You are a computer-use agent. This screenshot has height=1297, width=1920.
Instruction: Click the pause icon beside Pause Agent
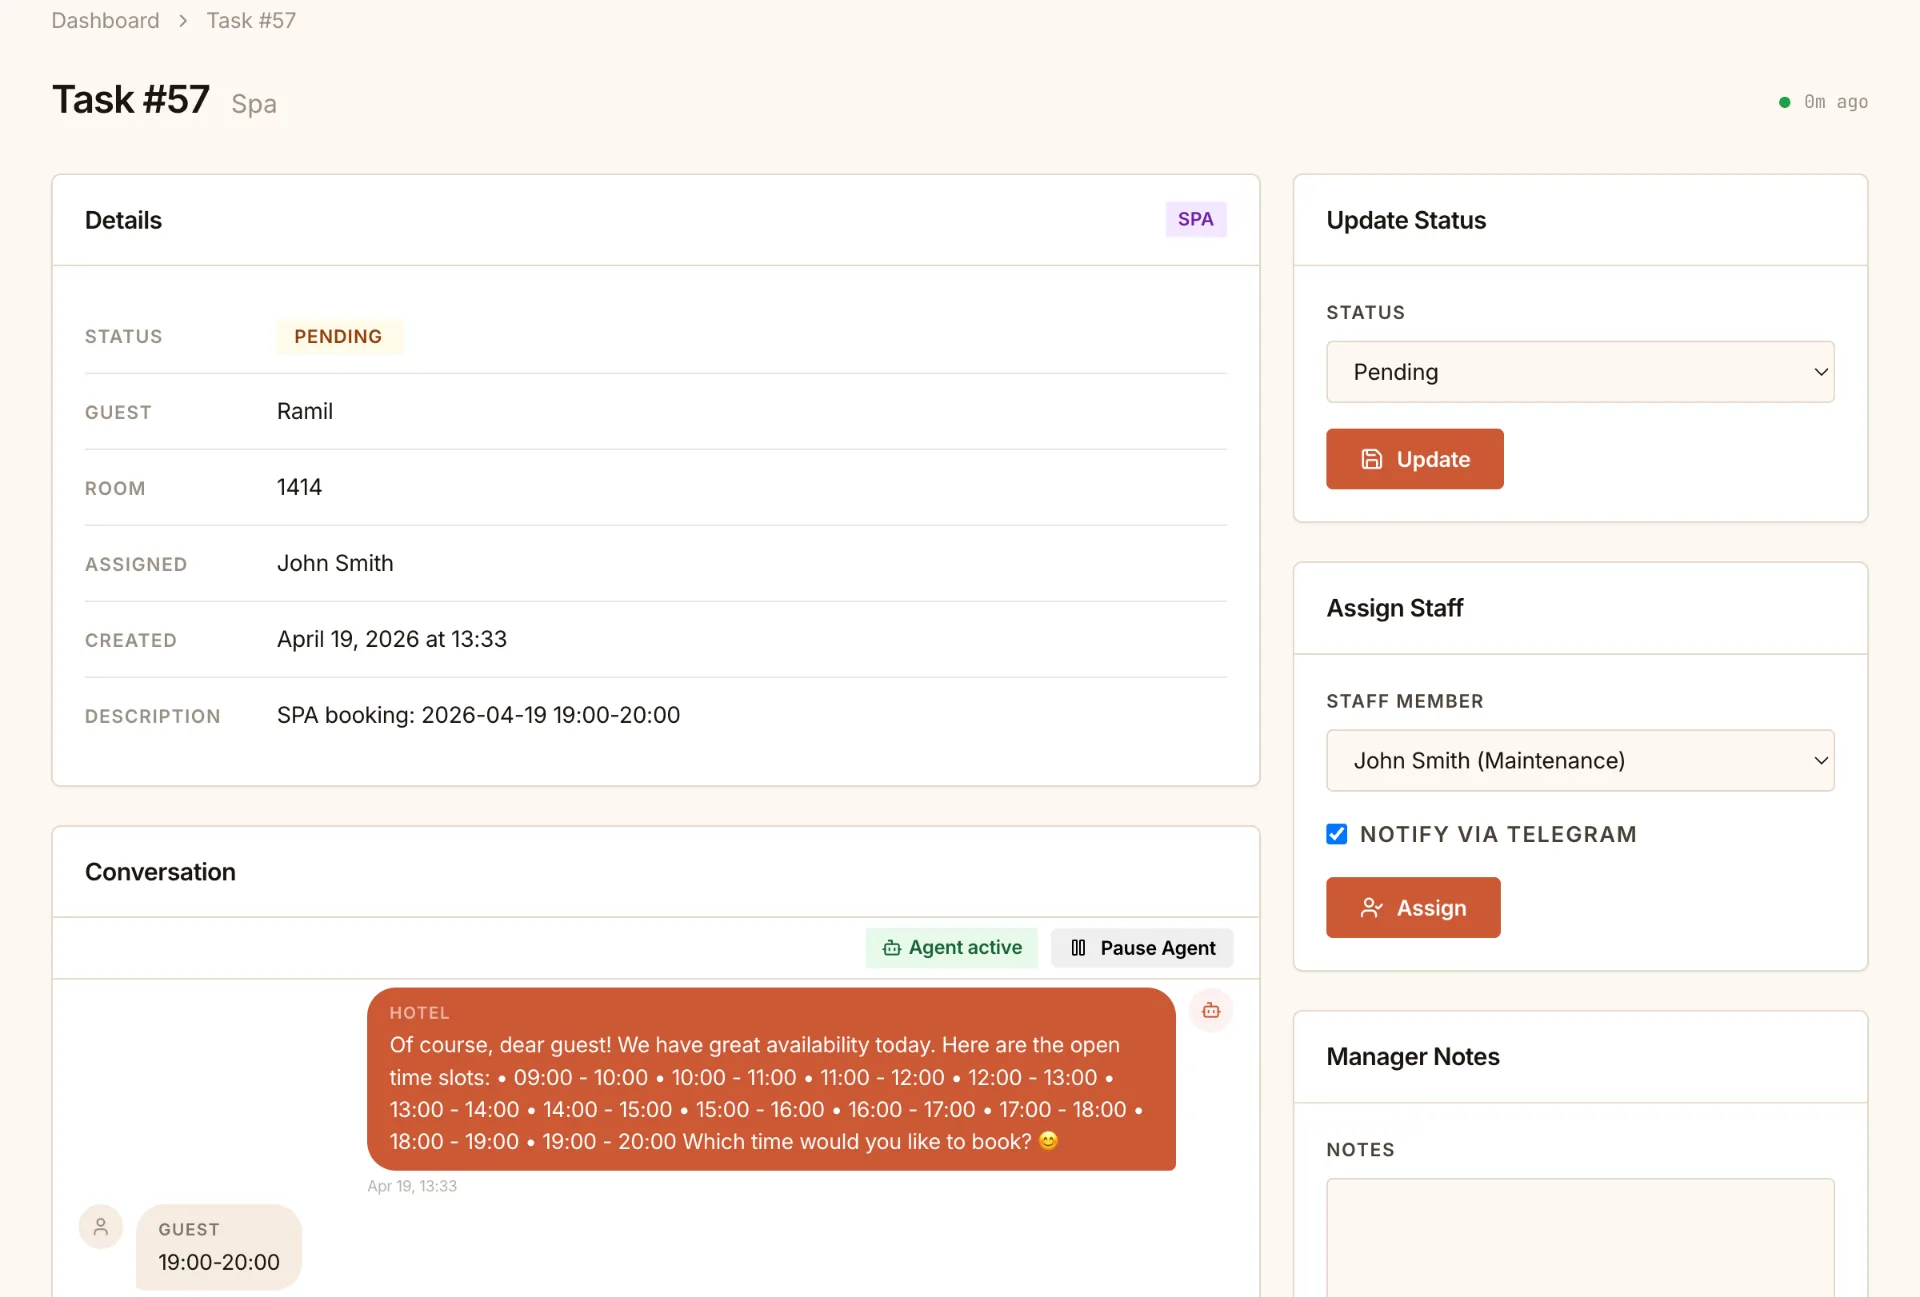[1078, 948]
